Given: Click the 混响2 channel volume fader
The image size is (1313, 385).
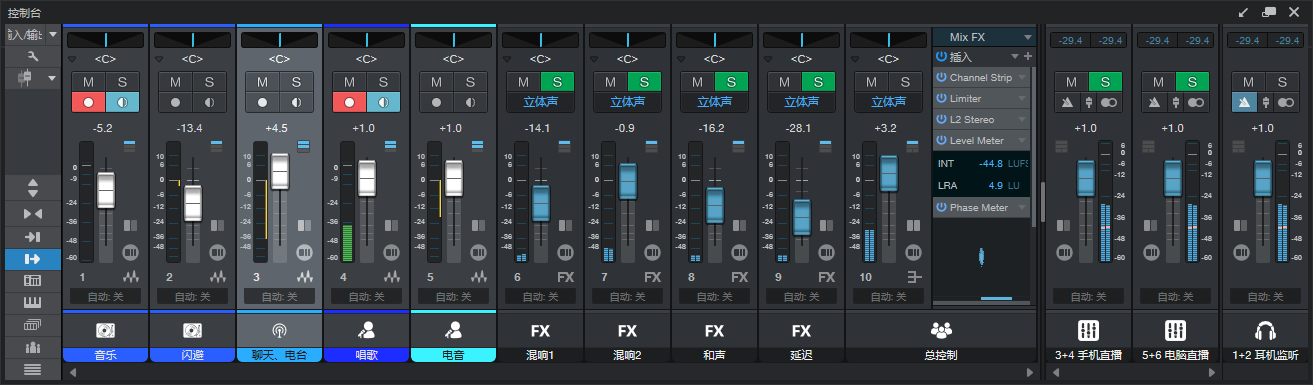Looking at the screenshot, I should [x=627, y=181].
